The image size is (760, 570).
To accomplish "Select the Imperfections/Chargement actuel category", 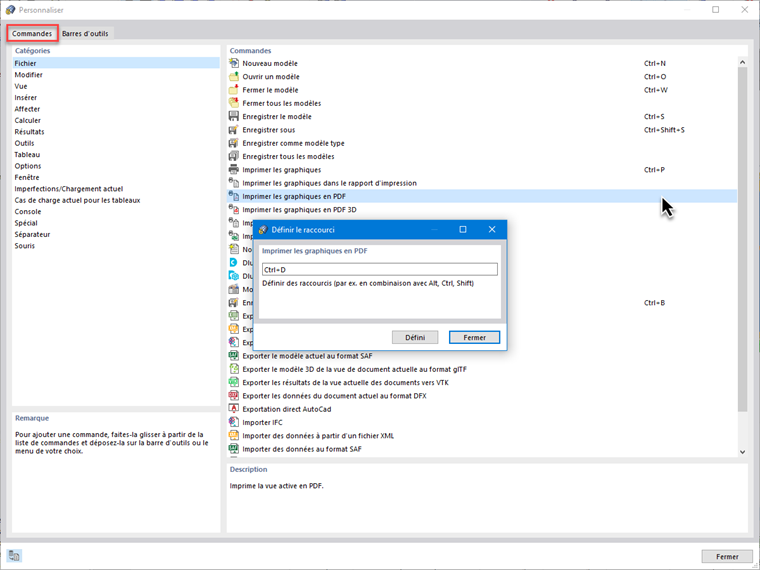I will coord(69,189).
